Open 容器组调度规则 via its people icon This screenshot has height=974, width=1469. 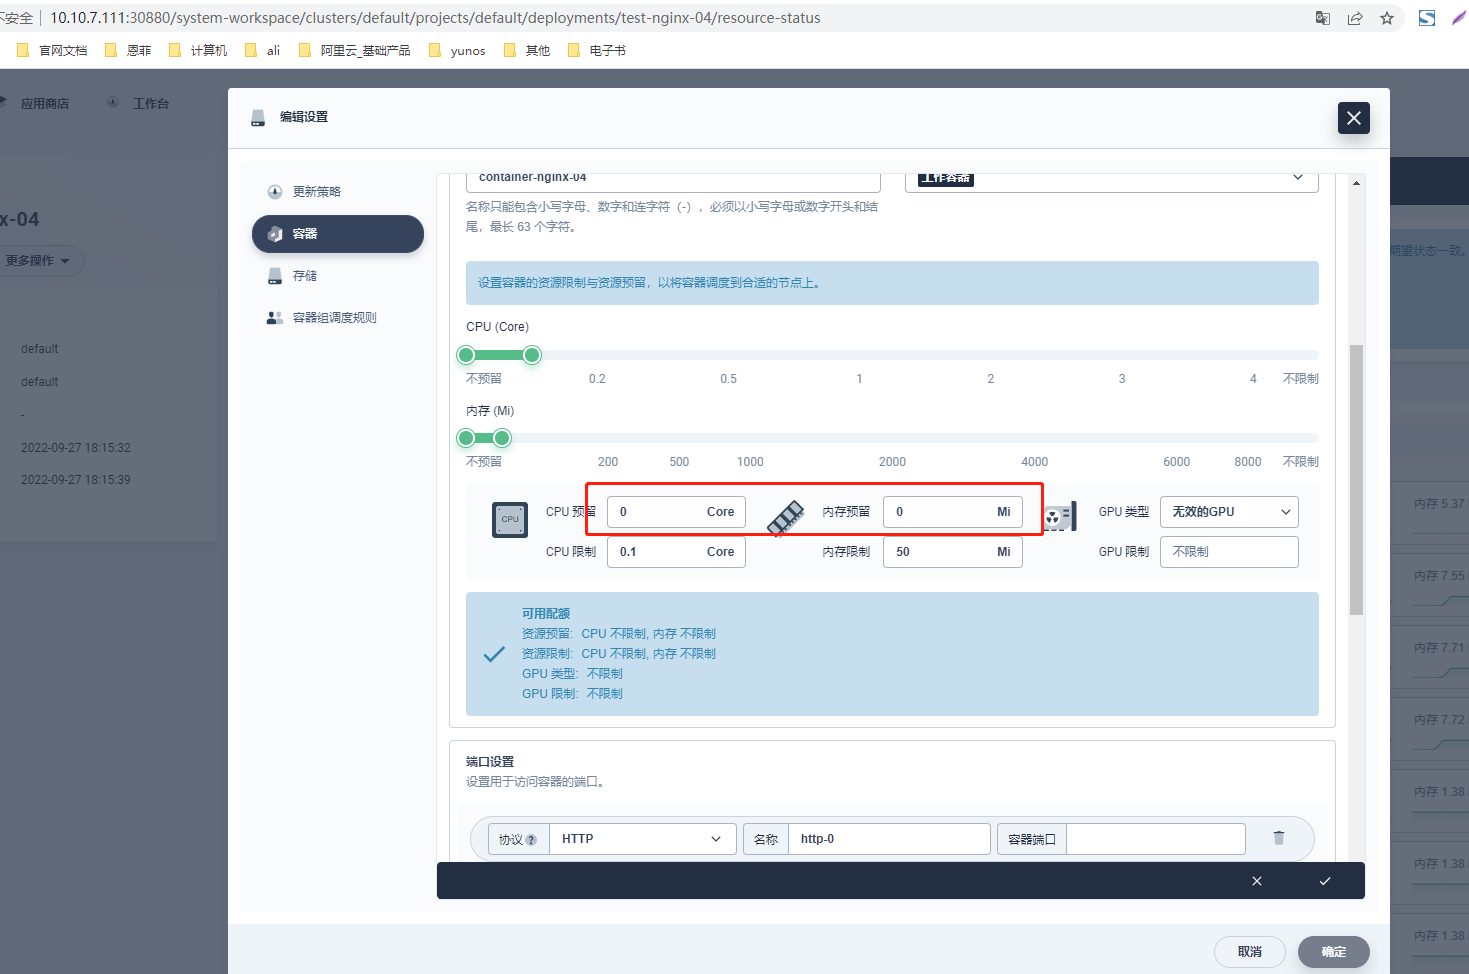pos(274,317)
